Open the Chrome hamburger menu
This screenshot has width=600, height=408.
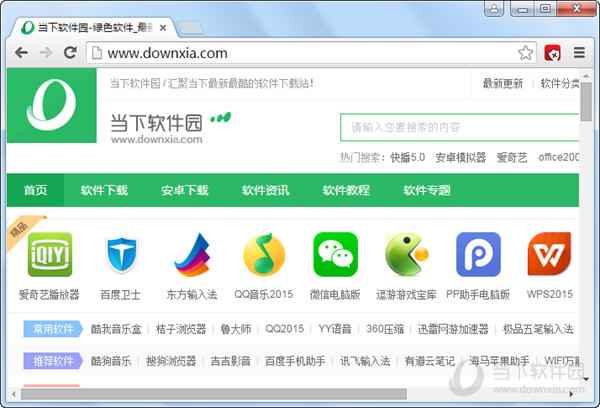click(x=579, y=53)
